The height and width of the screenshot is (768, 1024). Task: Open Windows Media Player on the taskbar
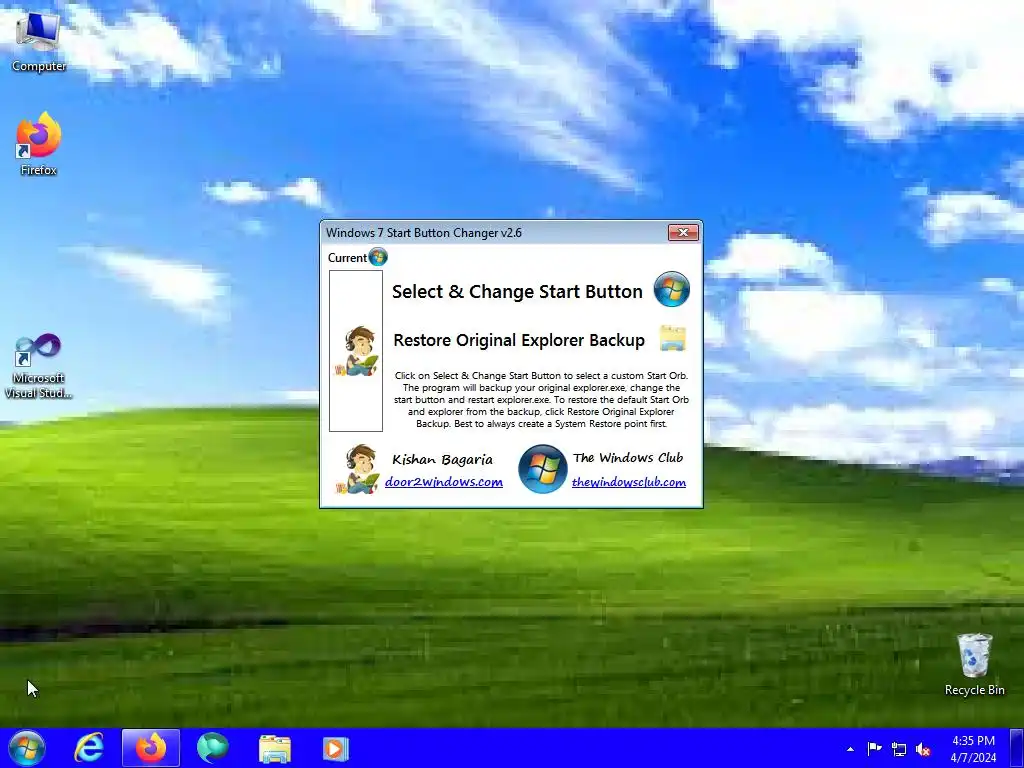336,748
